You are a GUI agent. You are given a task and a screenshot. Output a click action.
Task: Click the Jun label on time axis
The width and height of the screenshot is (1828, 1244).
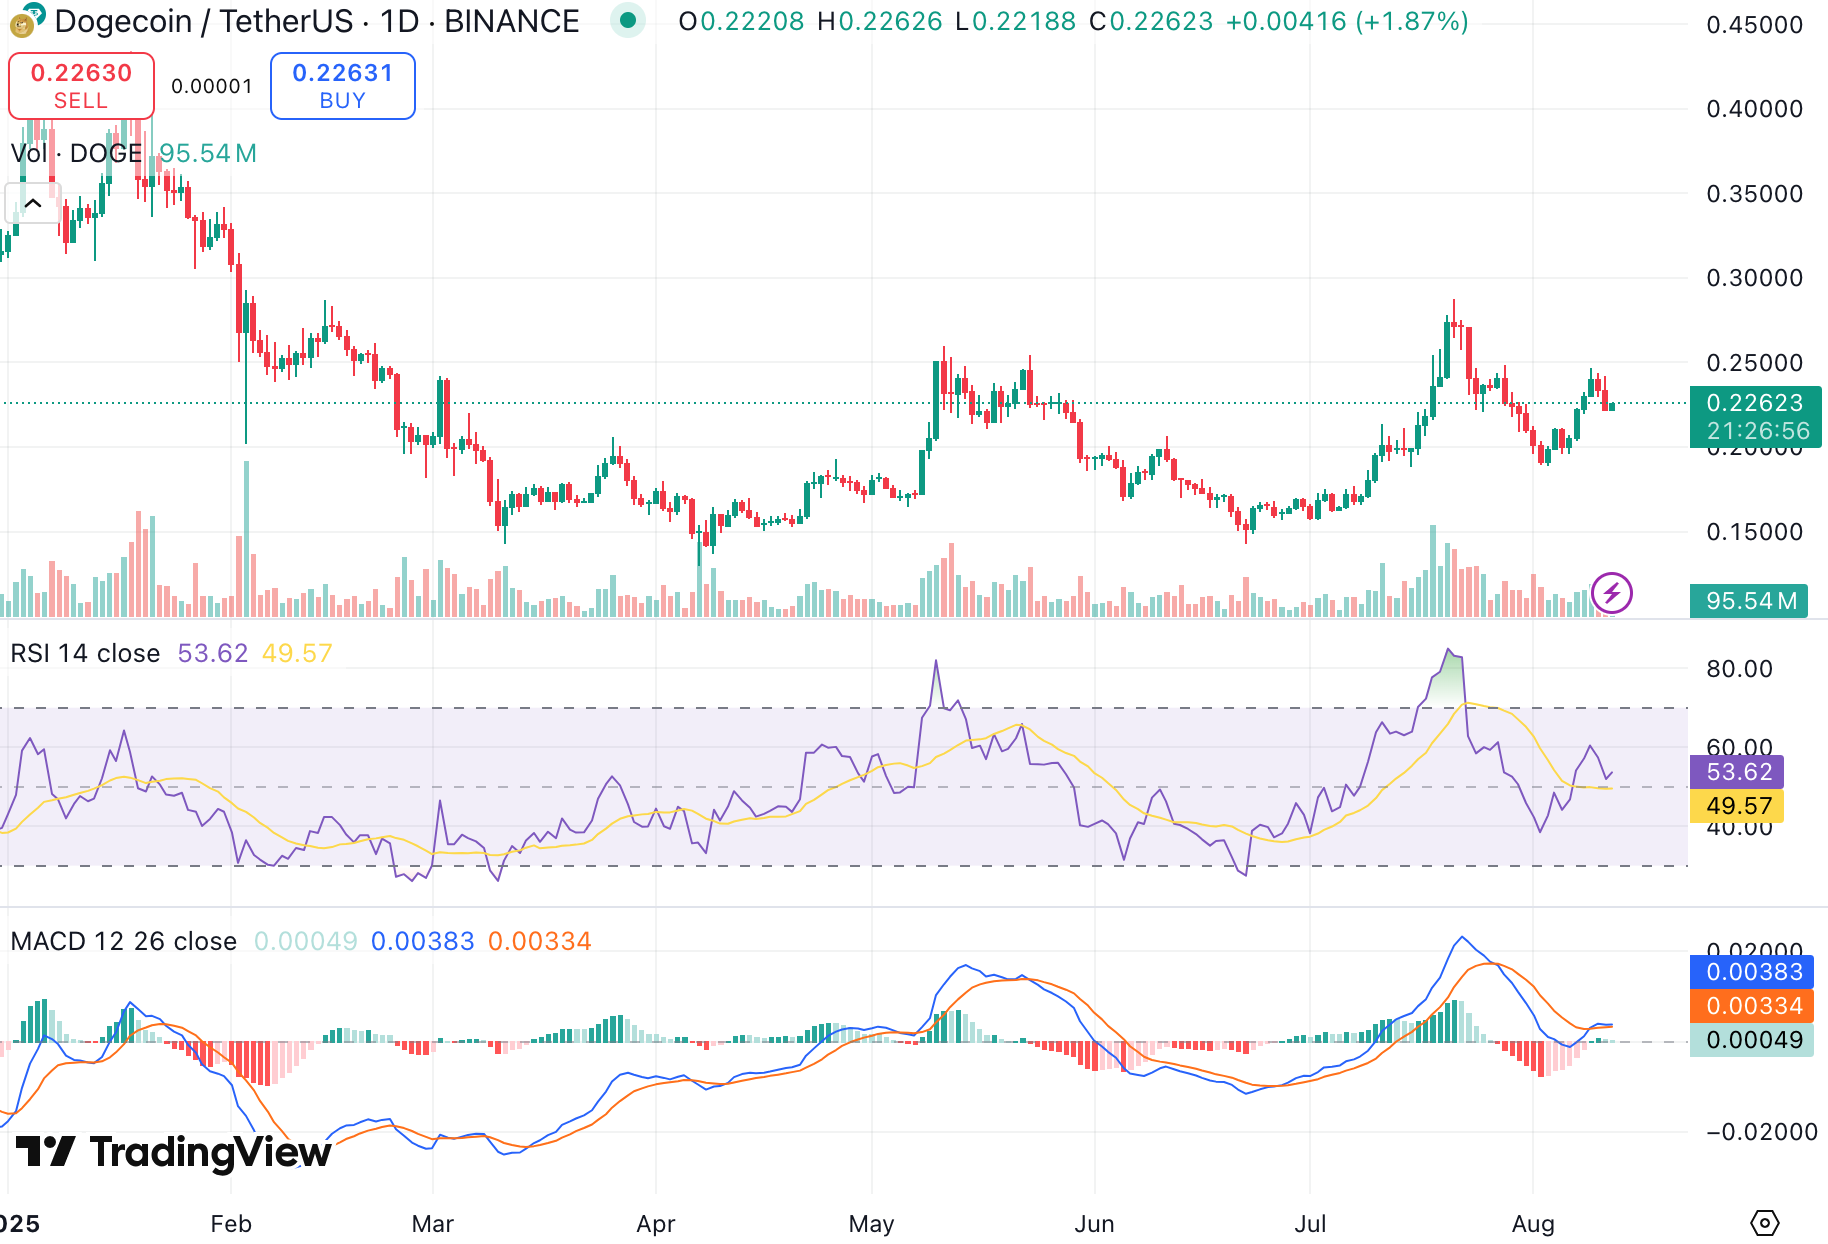(1094, 1224)
